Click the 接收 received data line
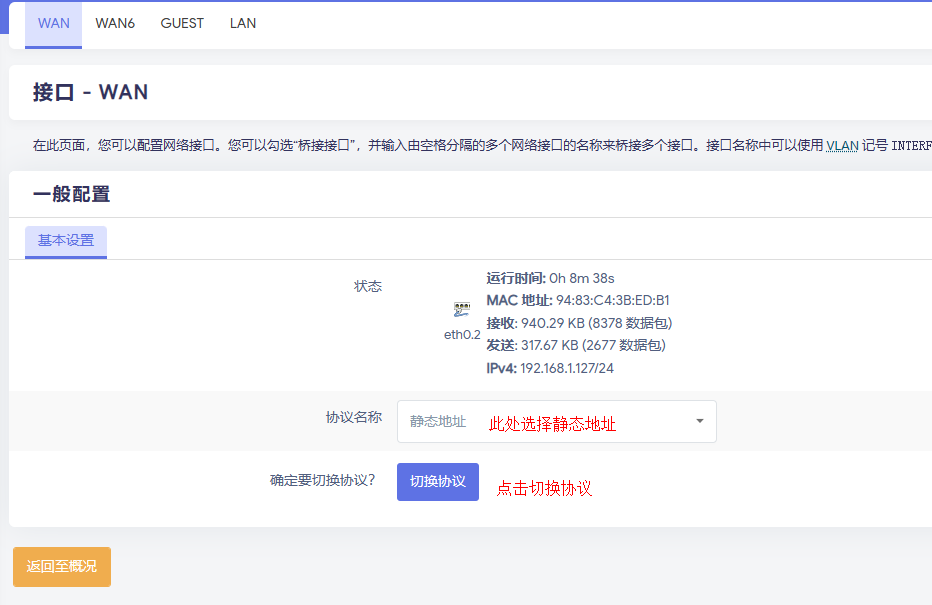This screenshot has width=932, height=605. pos(579,323)
